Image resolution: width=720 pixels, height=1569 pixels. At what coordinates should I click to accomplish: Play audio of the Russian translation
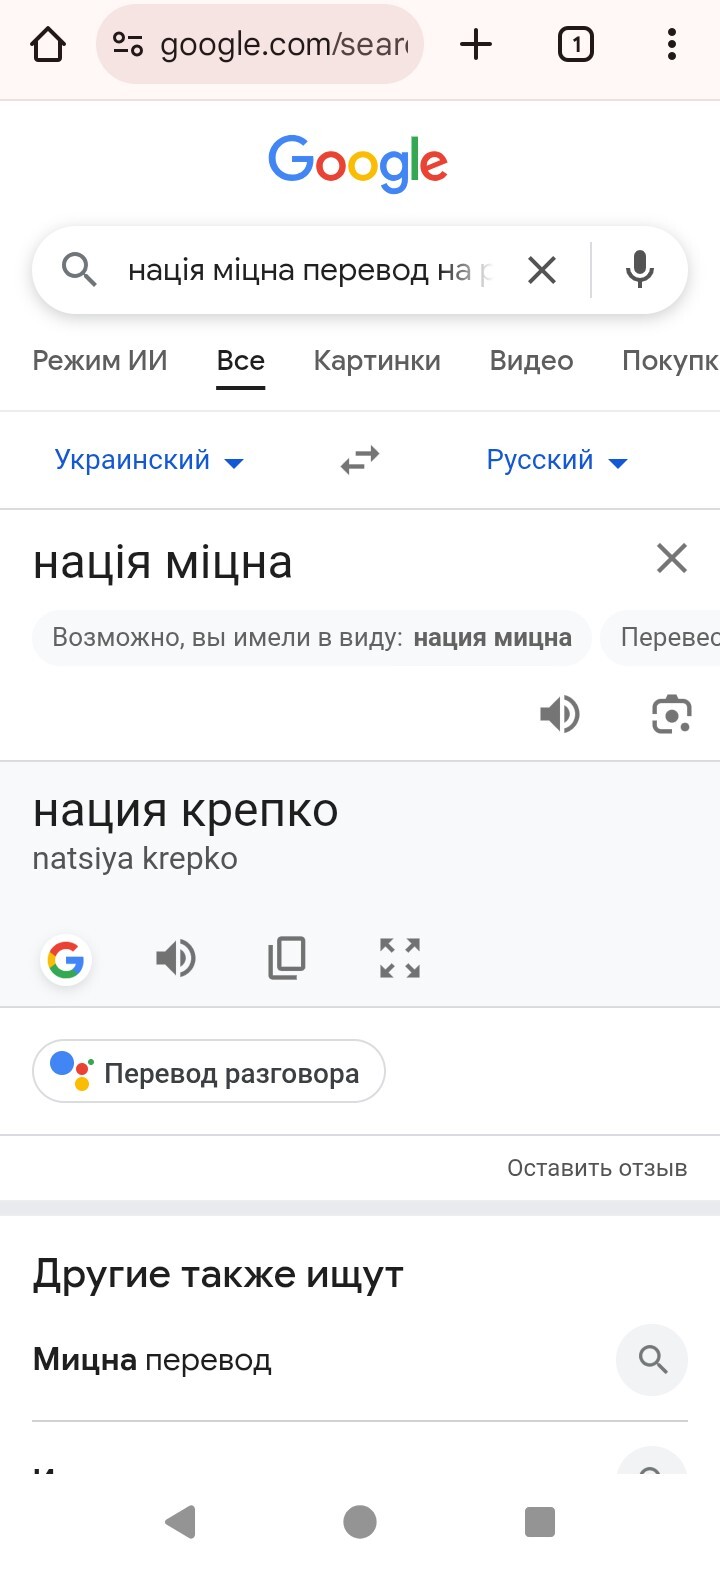(176, 958)
